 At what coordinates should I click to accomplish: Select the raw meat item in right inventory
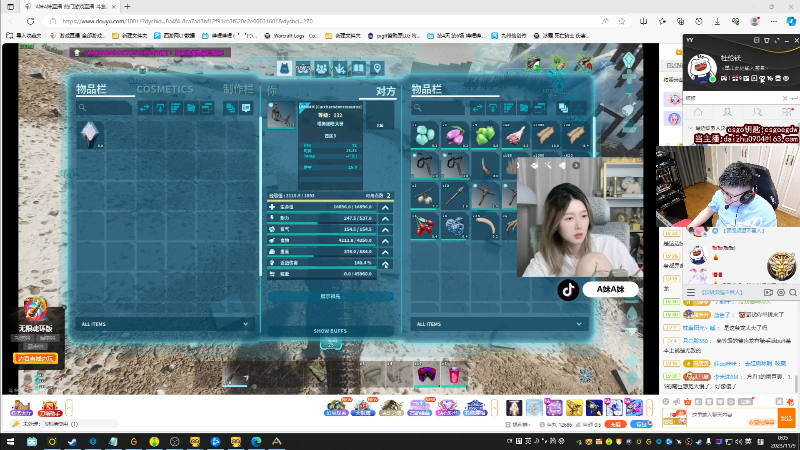click(x=515, y=135)
